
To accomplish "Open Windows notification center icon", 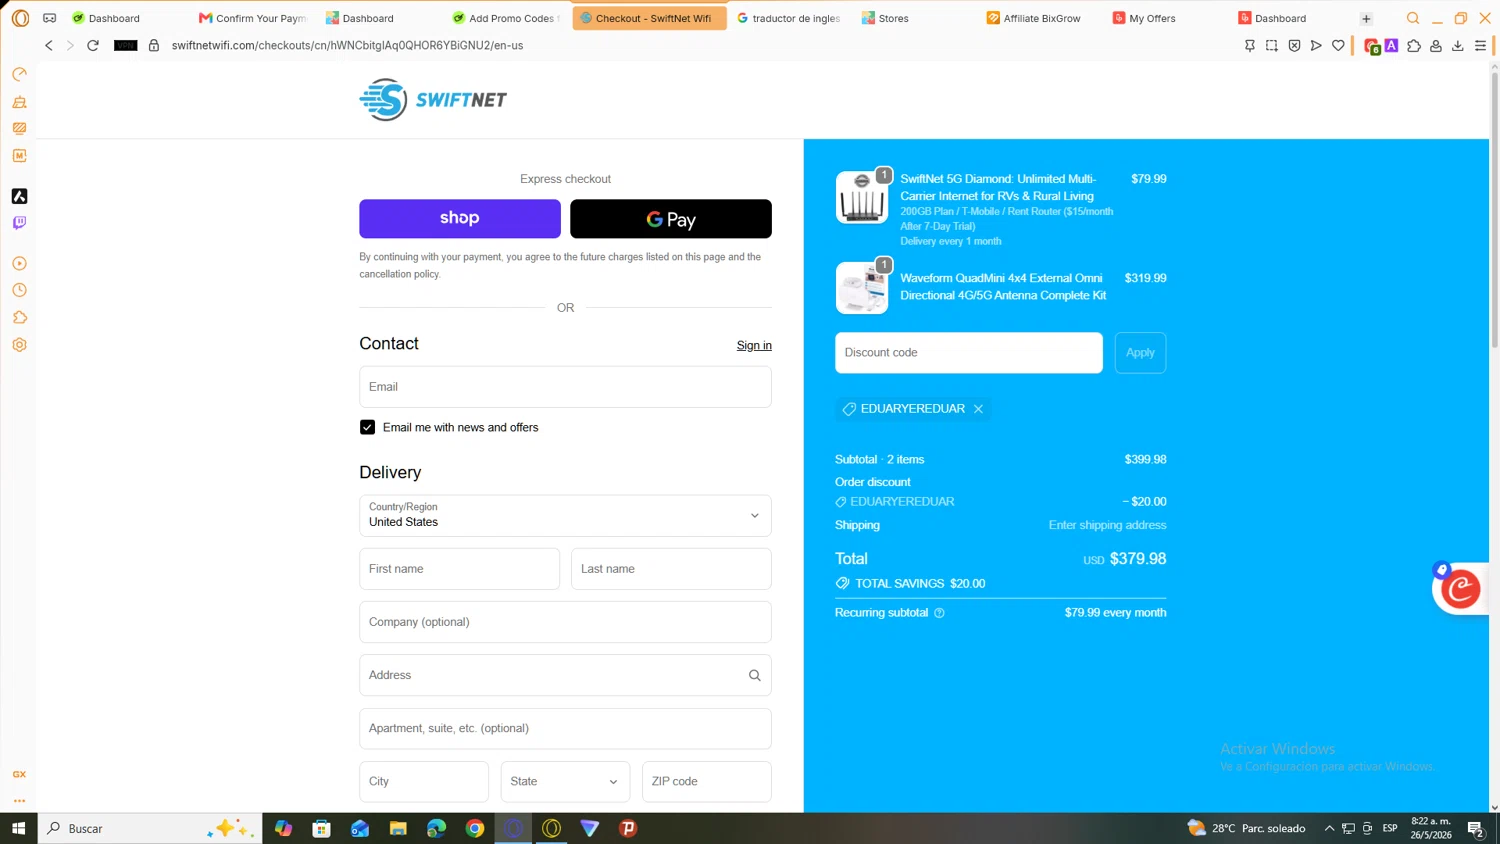I will pos(1475,828).
